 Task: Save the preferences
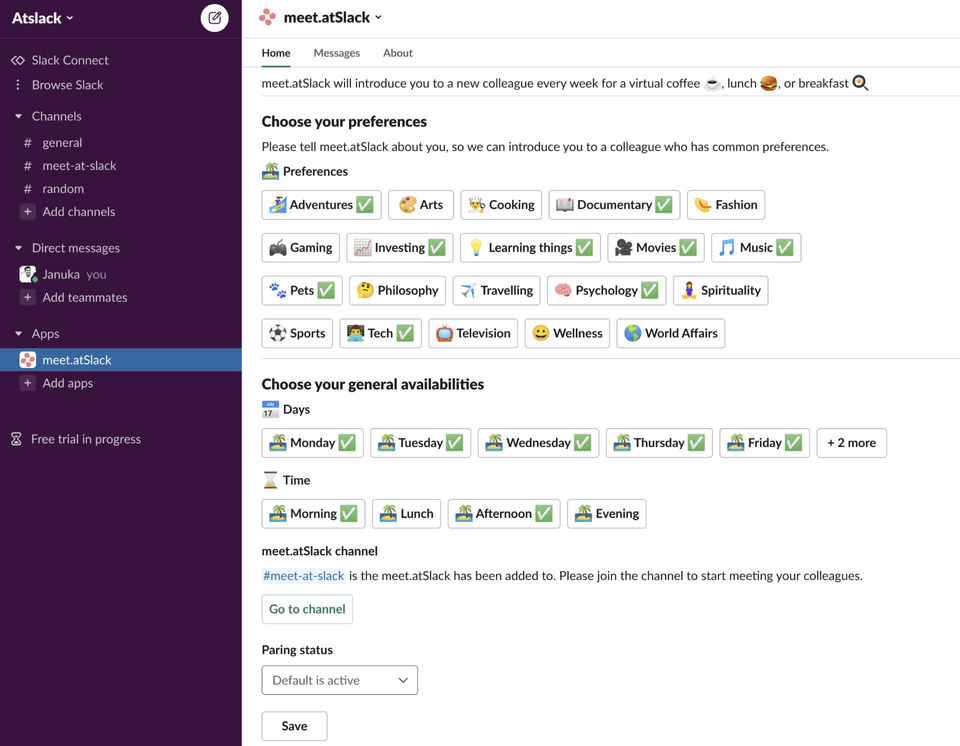pyautogui.click(x=294, y=726)
